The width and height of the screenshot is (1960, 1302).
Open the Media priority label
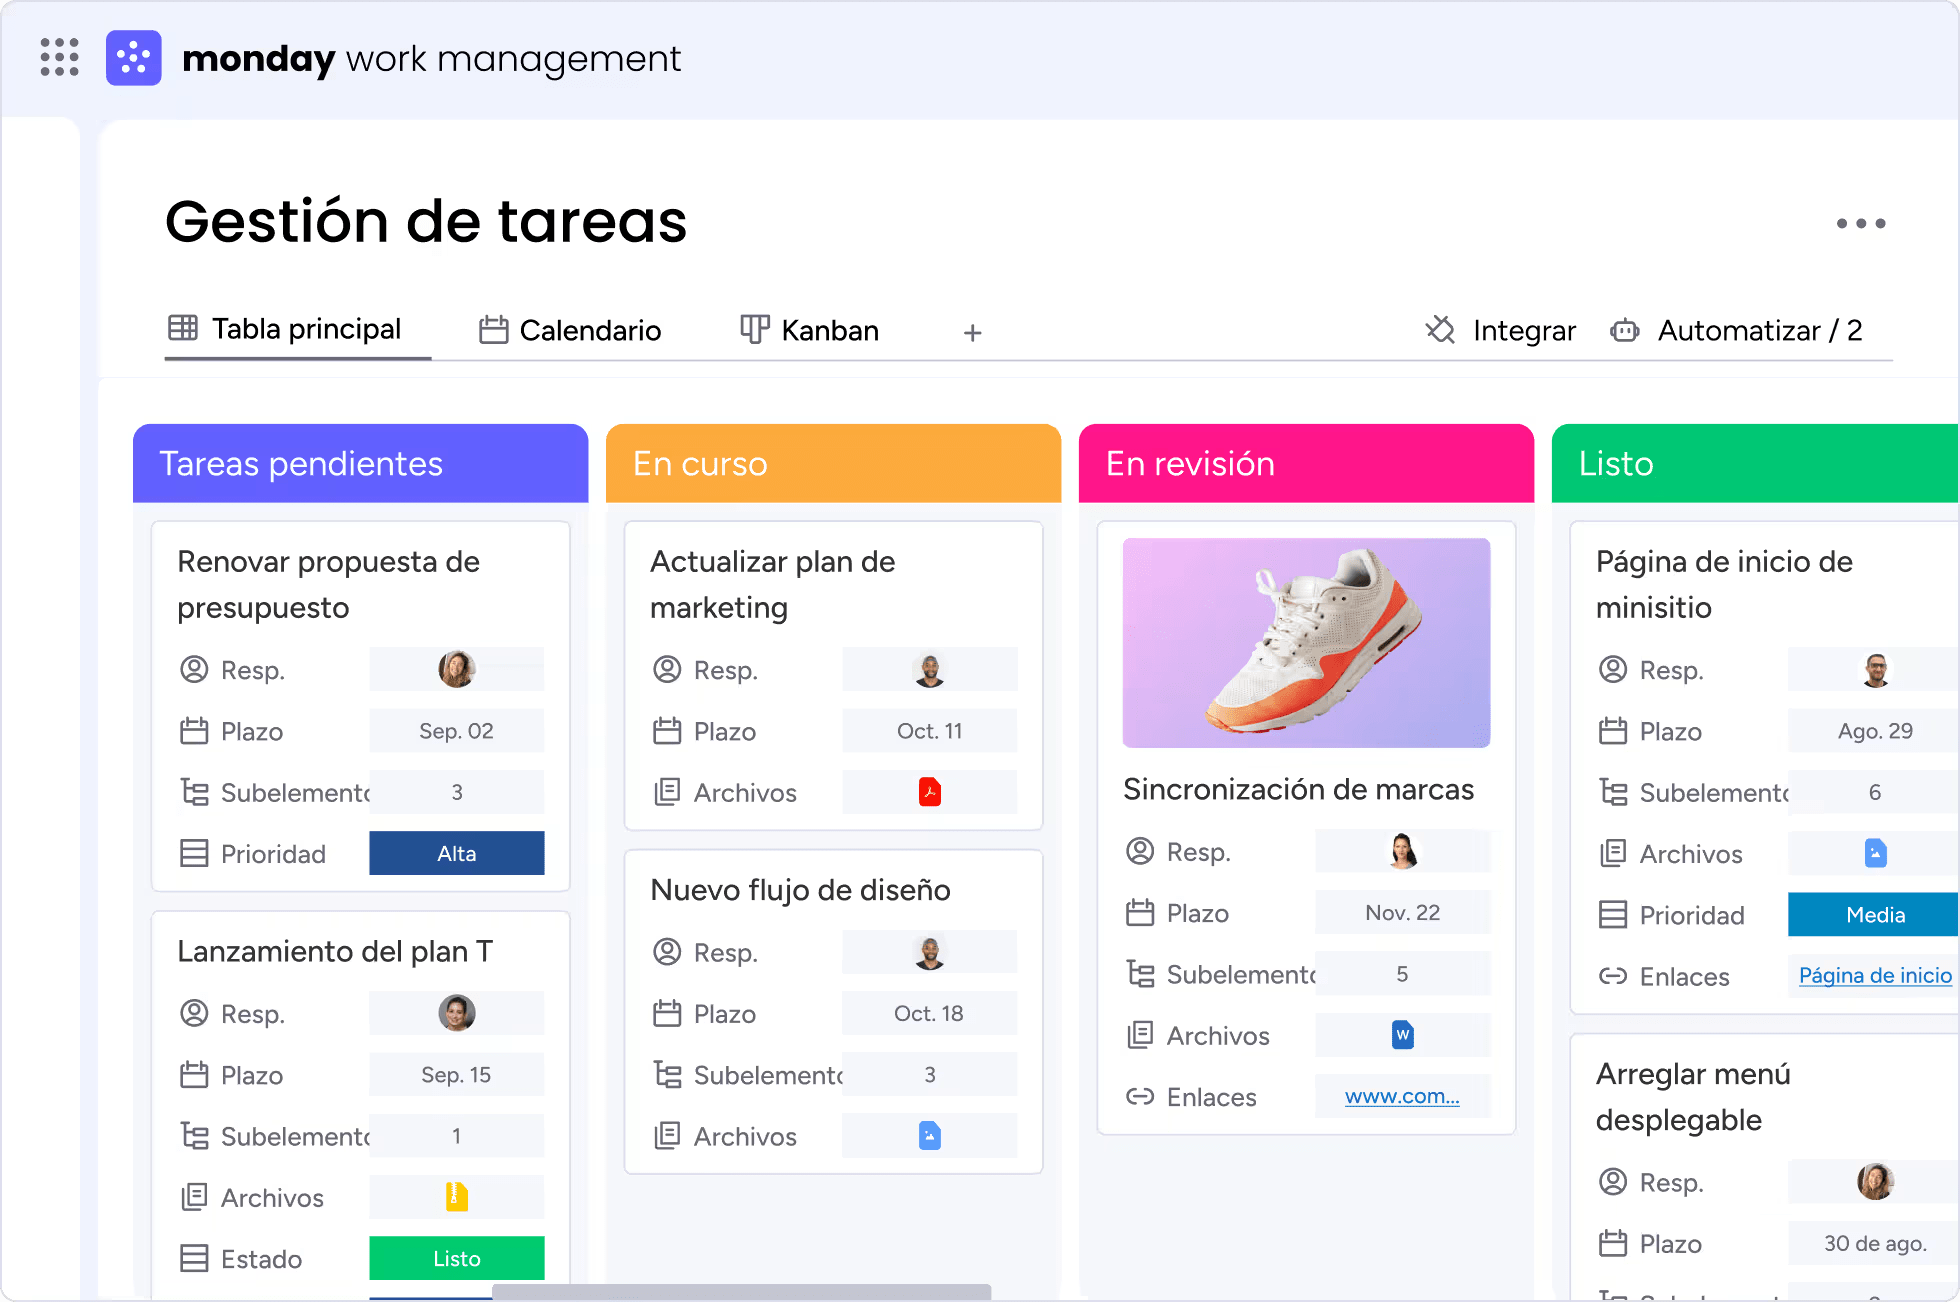pyautogui.click(x=1873, y=914)
